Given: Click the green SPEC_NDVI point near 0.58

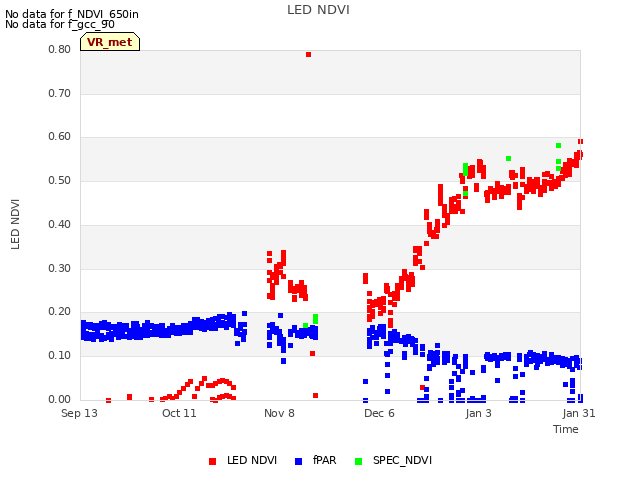Looking at the screenshot, I should [558, 146].
